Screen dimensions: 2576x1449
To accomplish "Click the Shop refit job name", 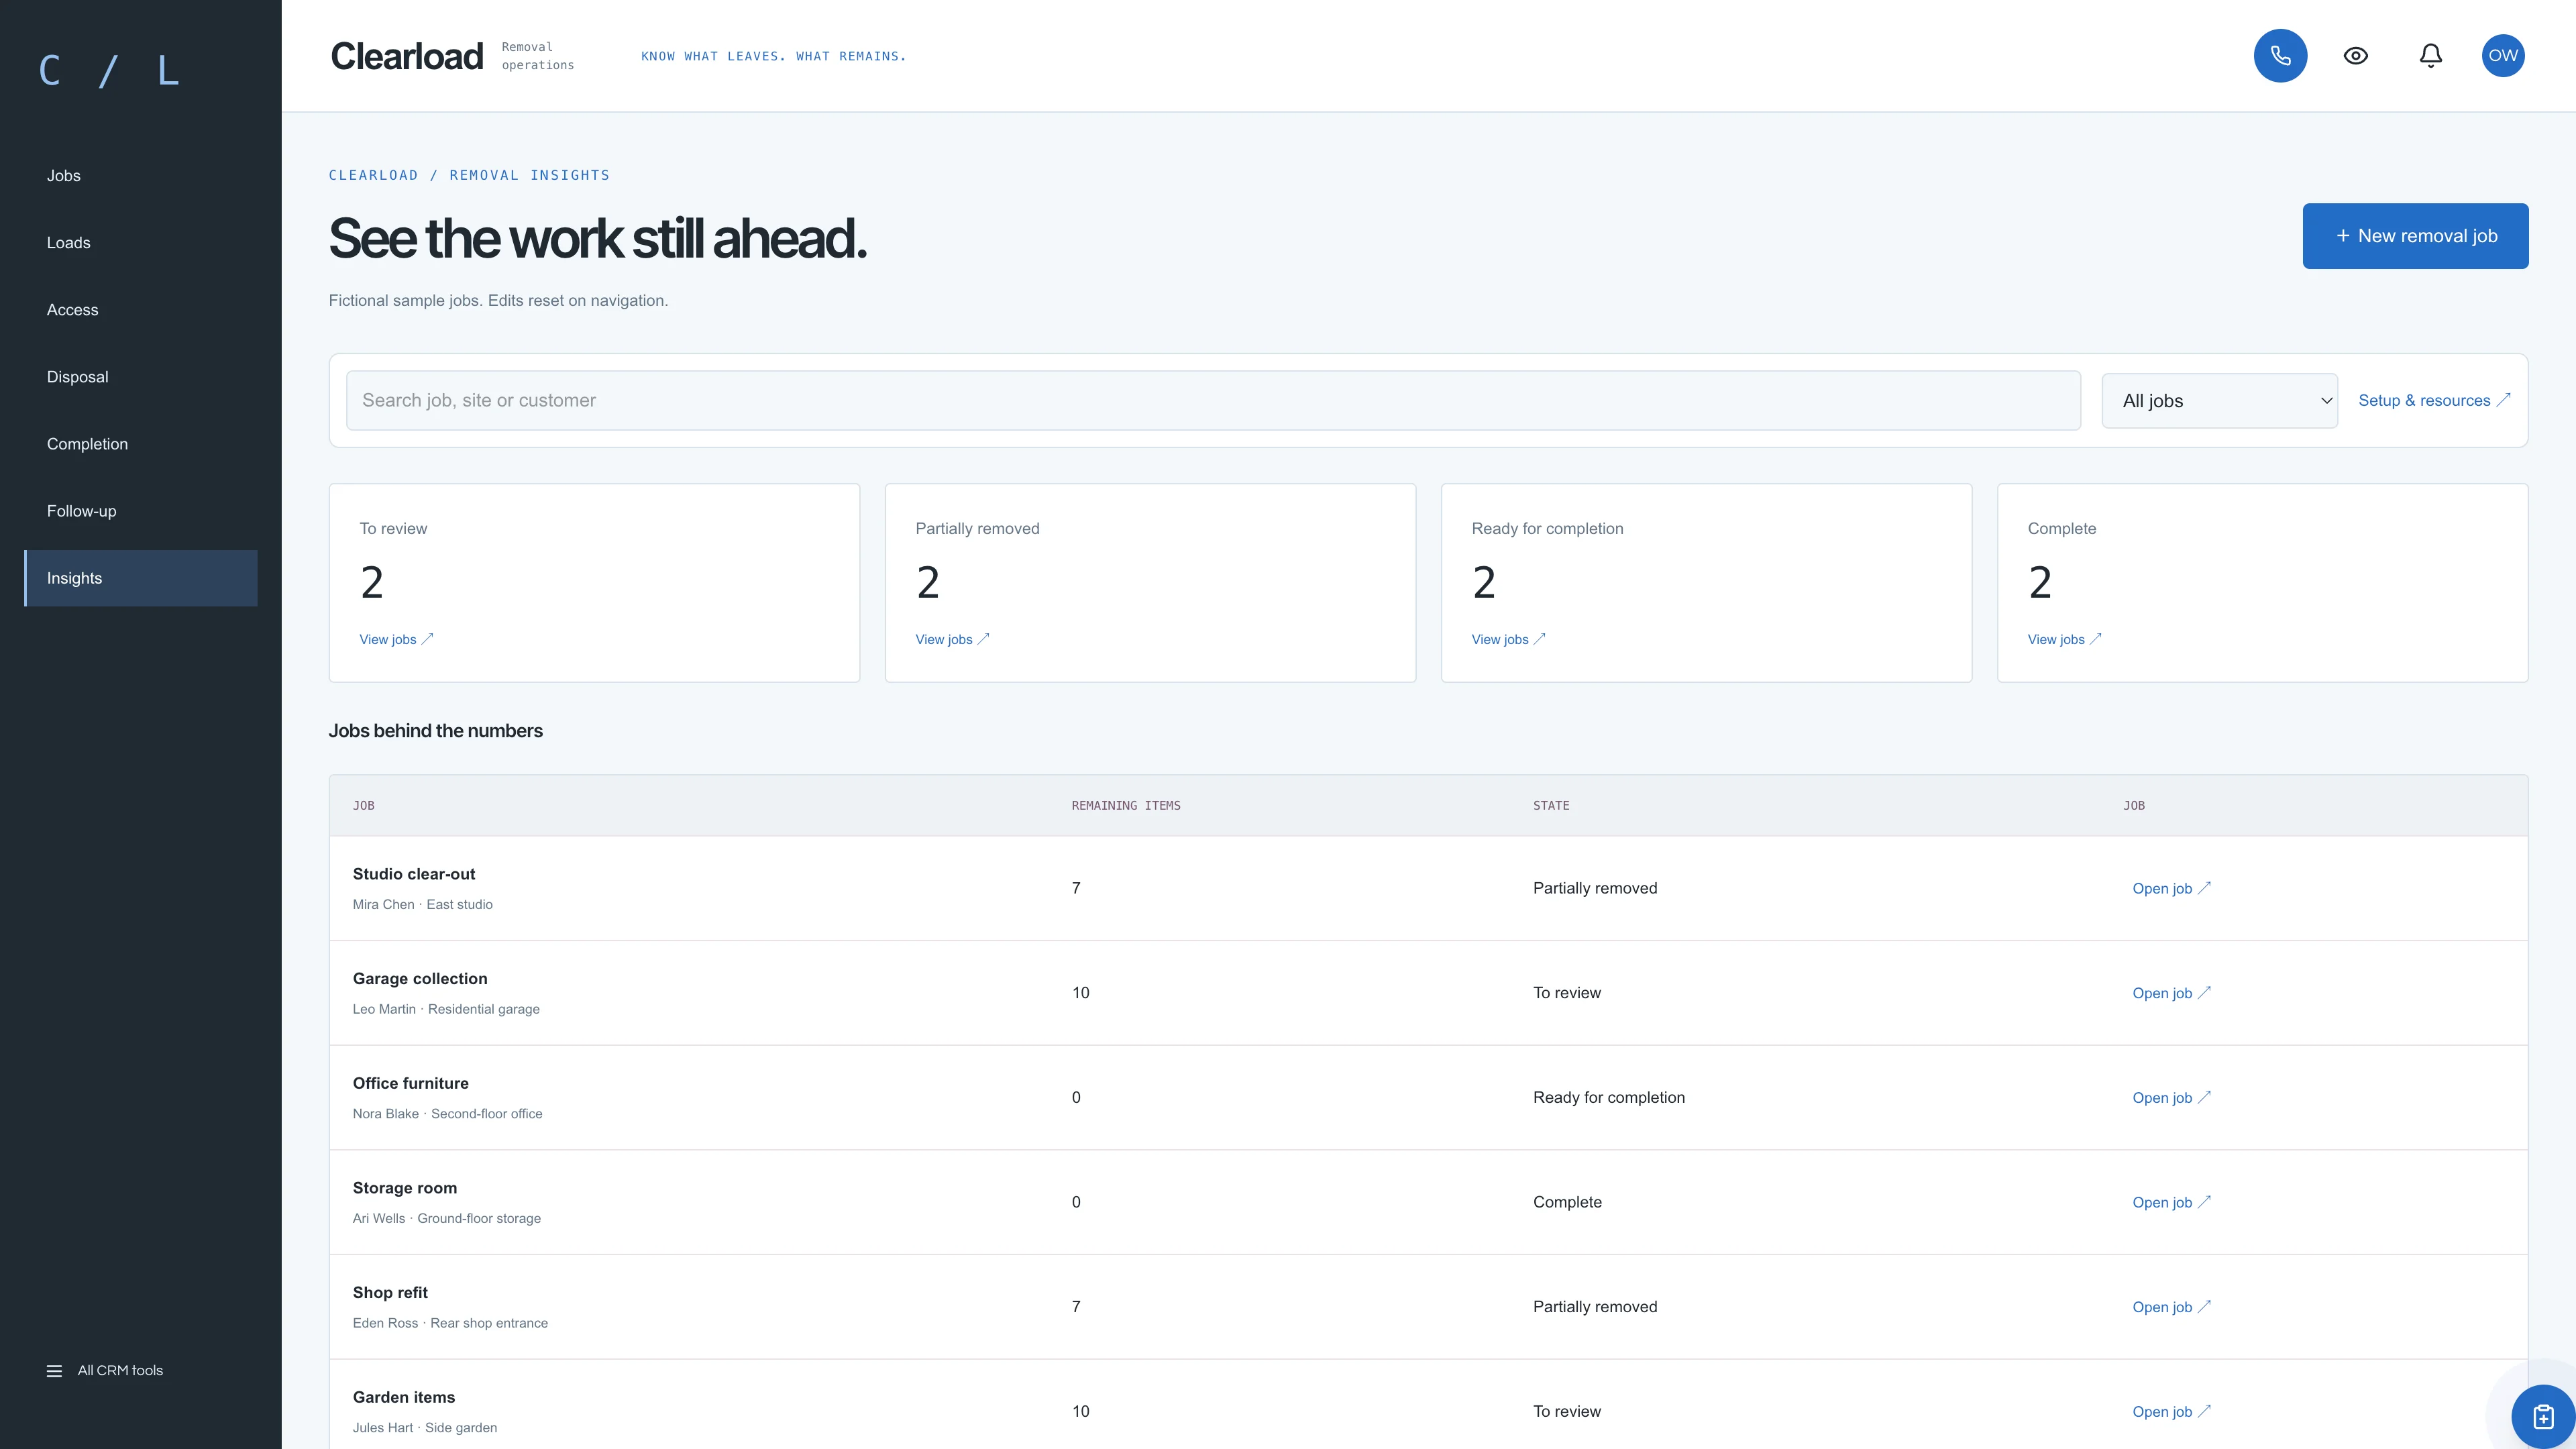I will [x=390, y=1293].
